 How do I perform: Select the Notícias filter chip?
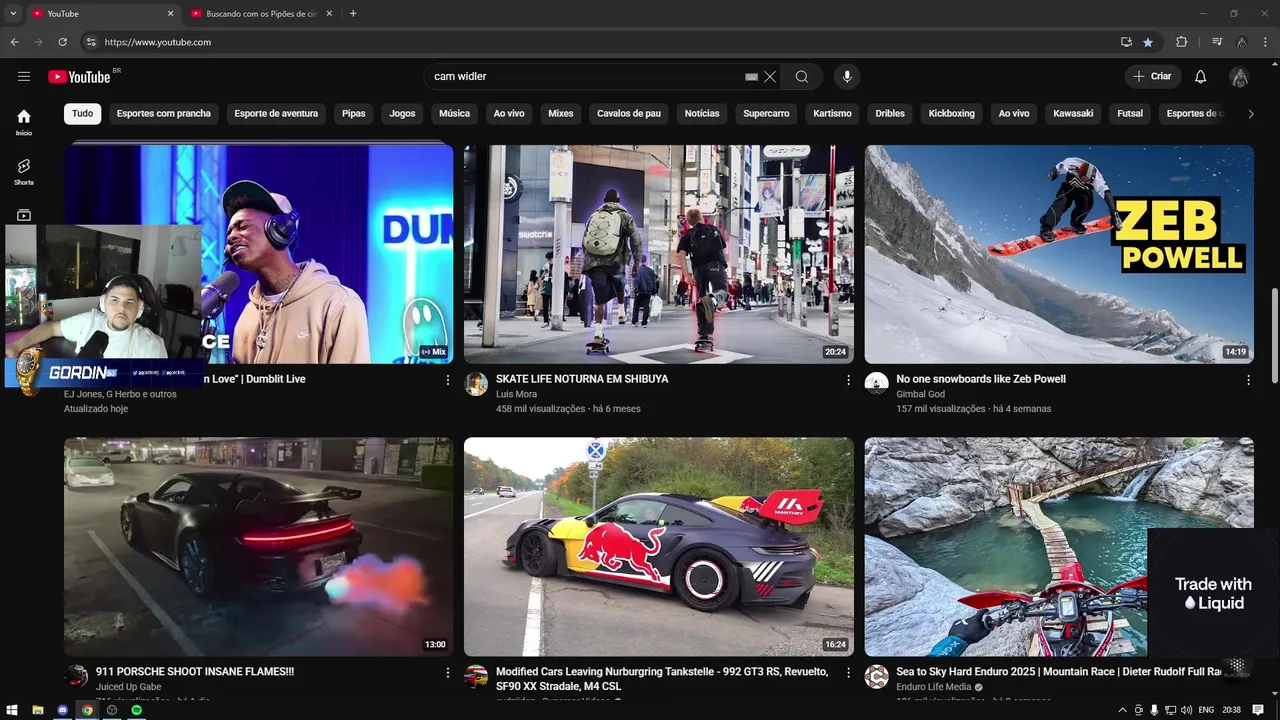[x=702, y=113]
